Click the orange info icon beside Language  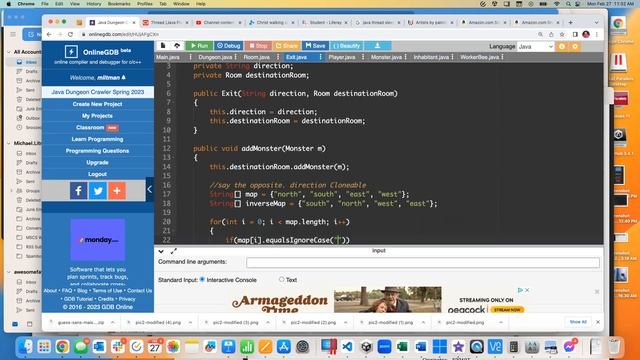[562, 47]
